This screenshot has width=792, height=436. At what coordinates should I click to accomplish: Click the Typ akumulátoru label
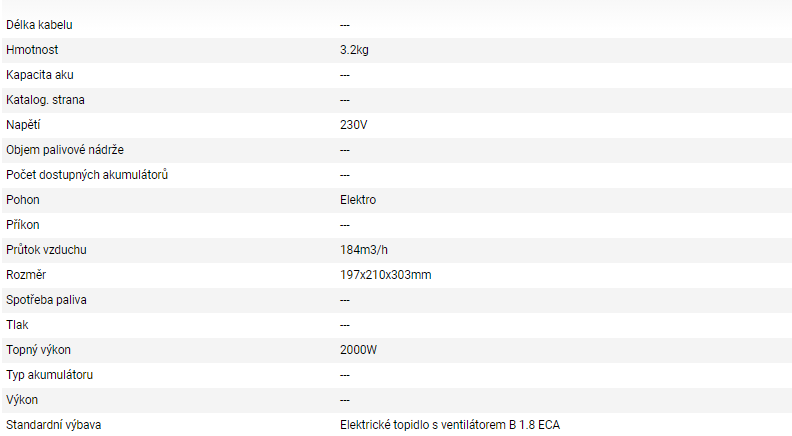click(x=50, y=374)
